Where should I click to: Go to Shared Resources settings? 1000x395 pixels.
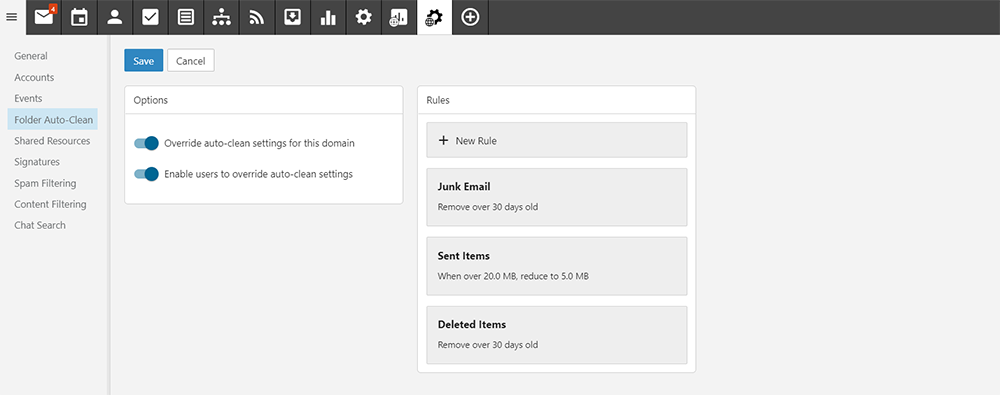pos(52,141)
